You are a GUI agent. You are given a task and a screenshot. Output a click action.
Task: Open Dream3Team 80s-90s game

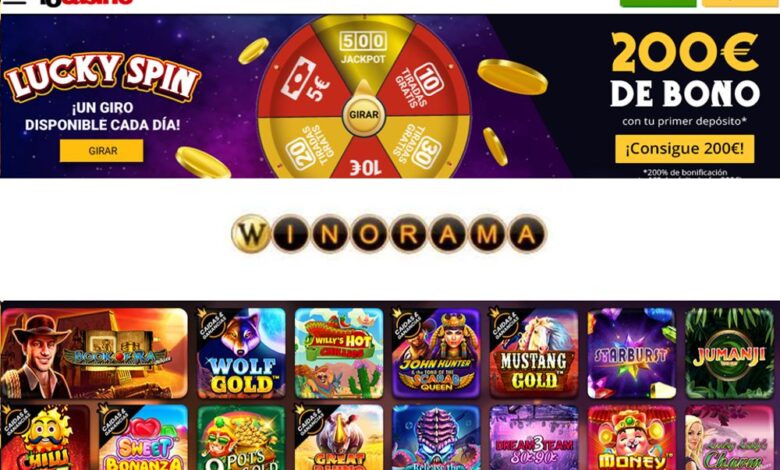534,438
